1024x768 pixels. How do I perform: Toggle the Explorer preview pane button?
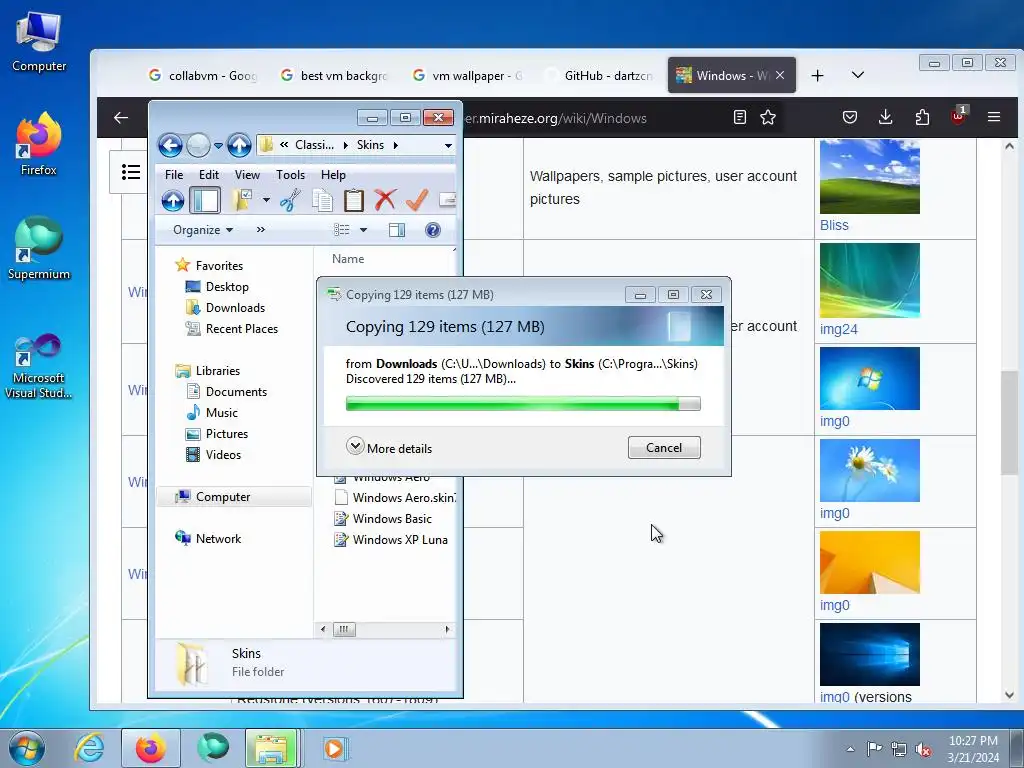pos(396,230)
